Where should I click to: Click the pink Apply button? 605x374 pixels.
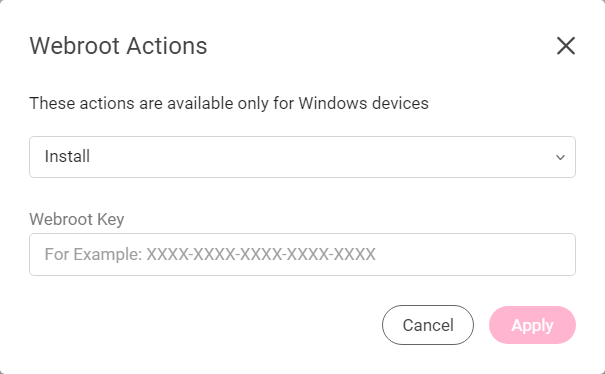(532, 325)
